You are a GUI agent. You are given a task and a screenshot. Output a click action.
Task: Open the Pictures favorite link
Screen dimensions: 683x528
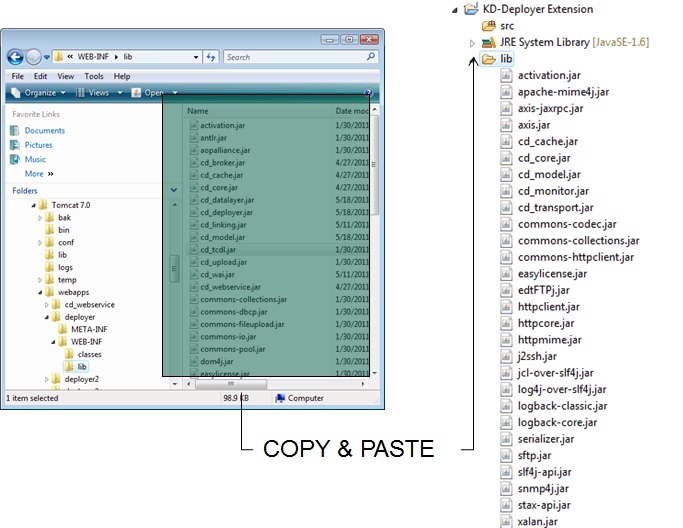pyautogui.click(x=38, y=145)
